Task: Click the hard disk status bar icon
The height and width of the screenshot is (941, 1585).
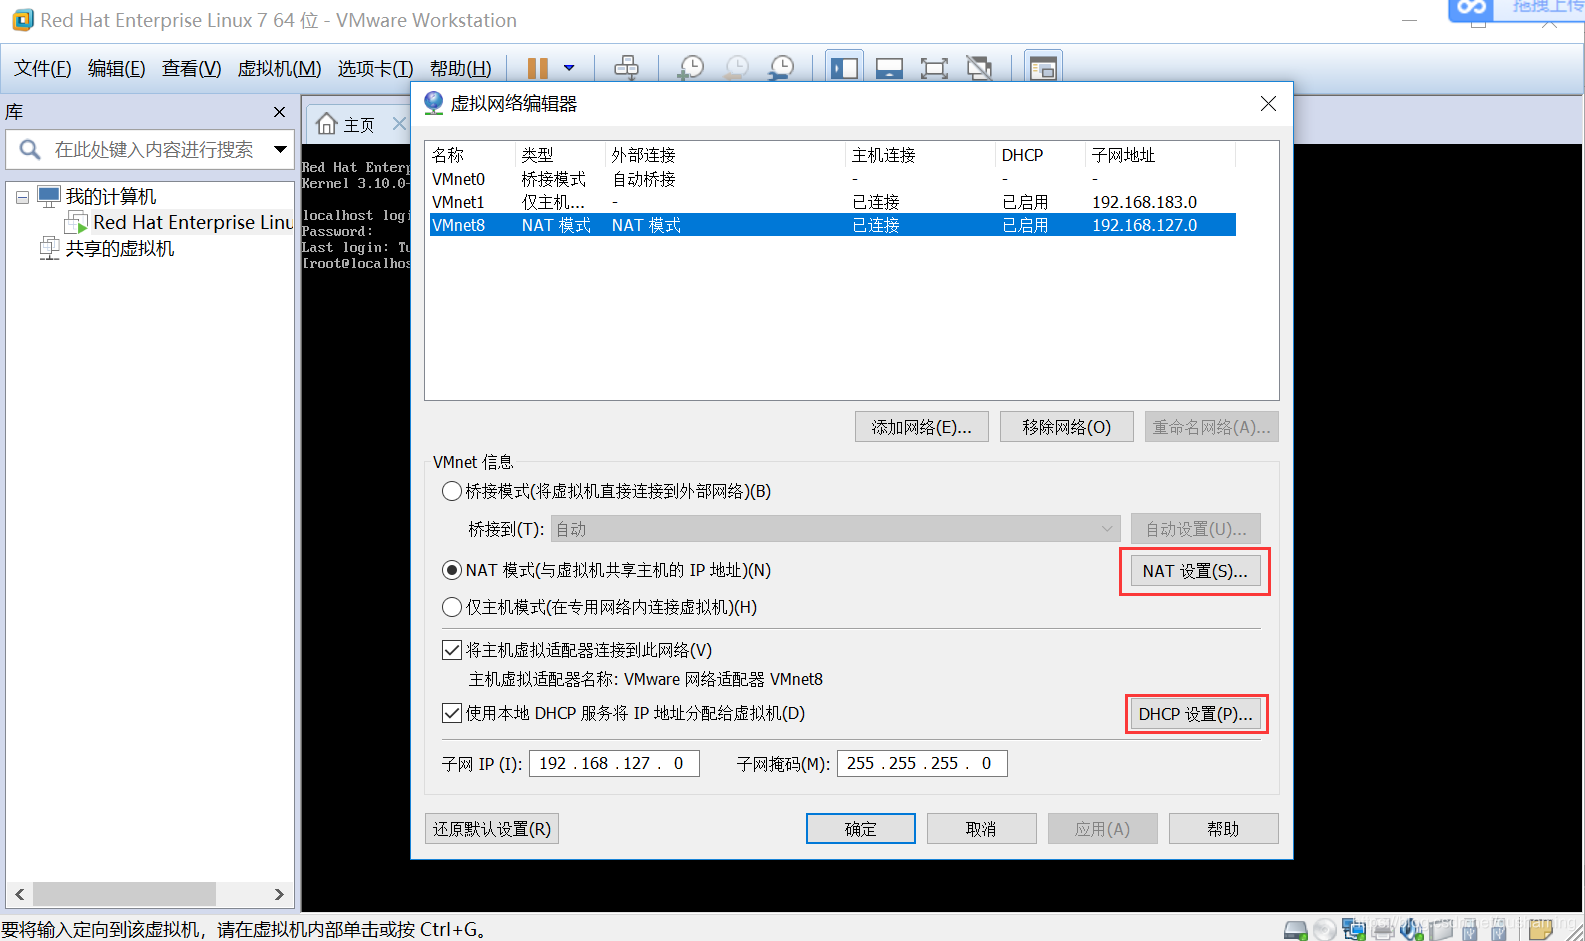Action: click(1295, 930)
